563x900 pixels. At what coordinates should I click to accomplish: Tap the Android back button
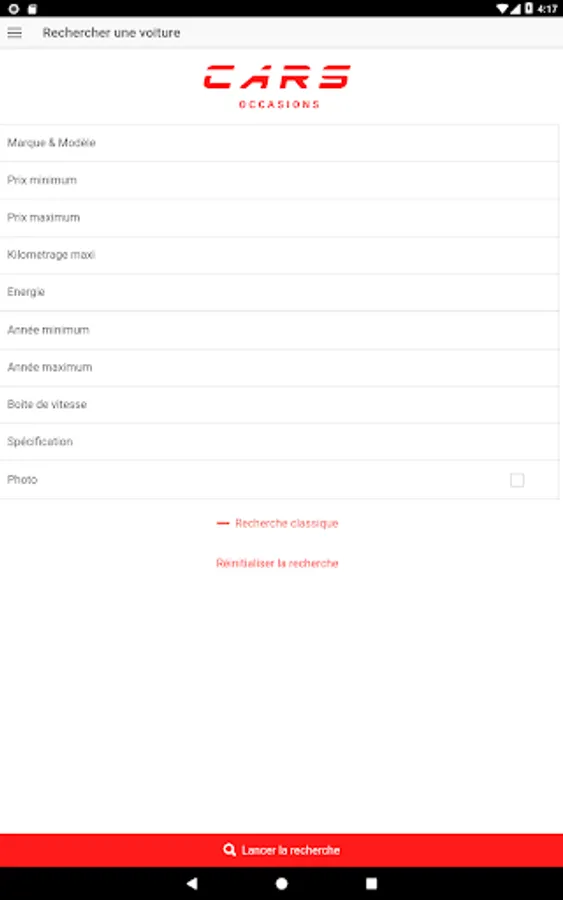click(192, 883)
